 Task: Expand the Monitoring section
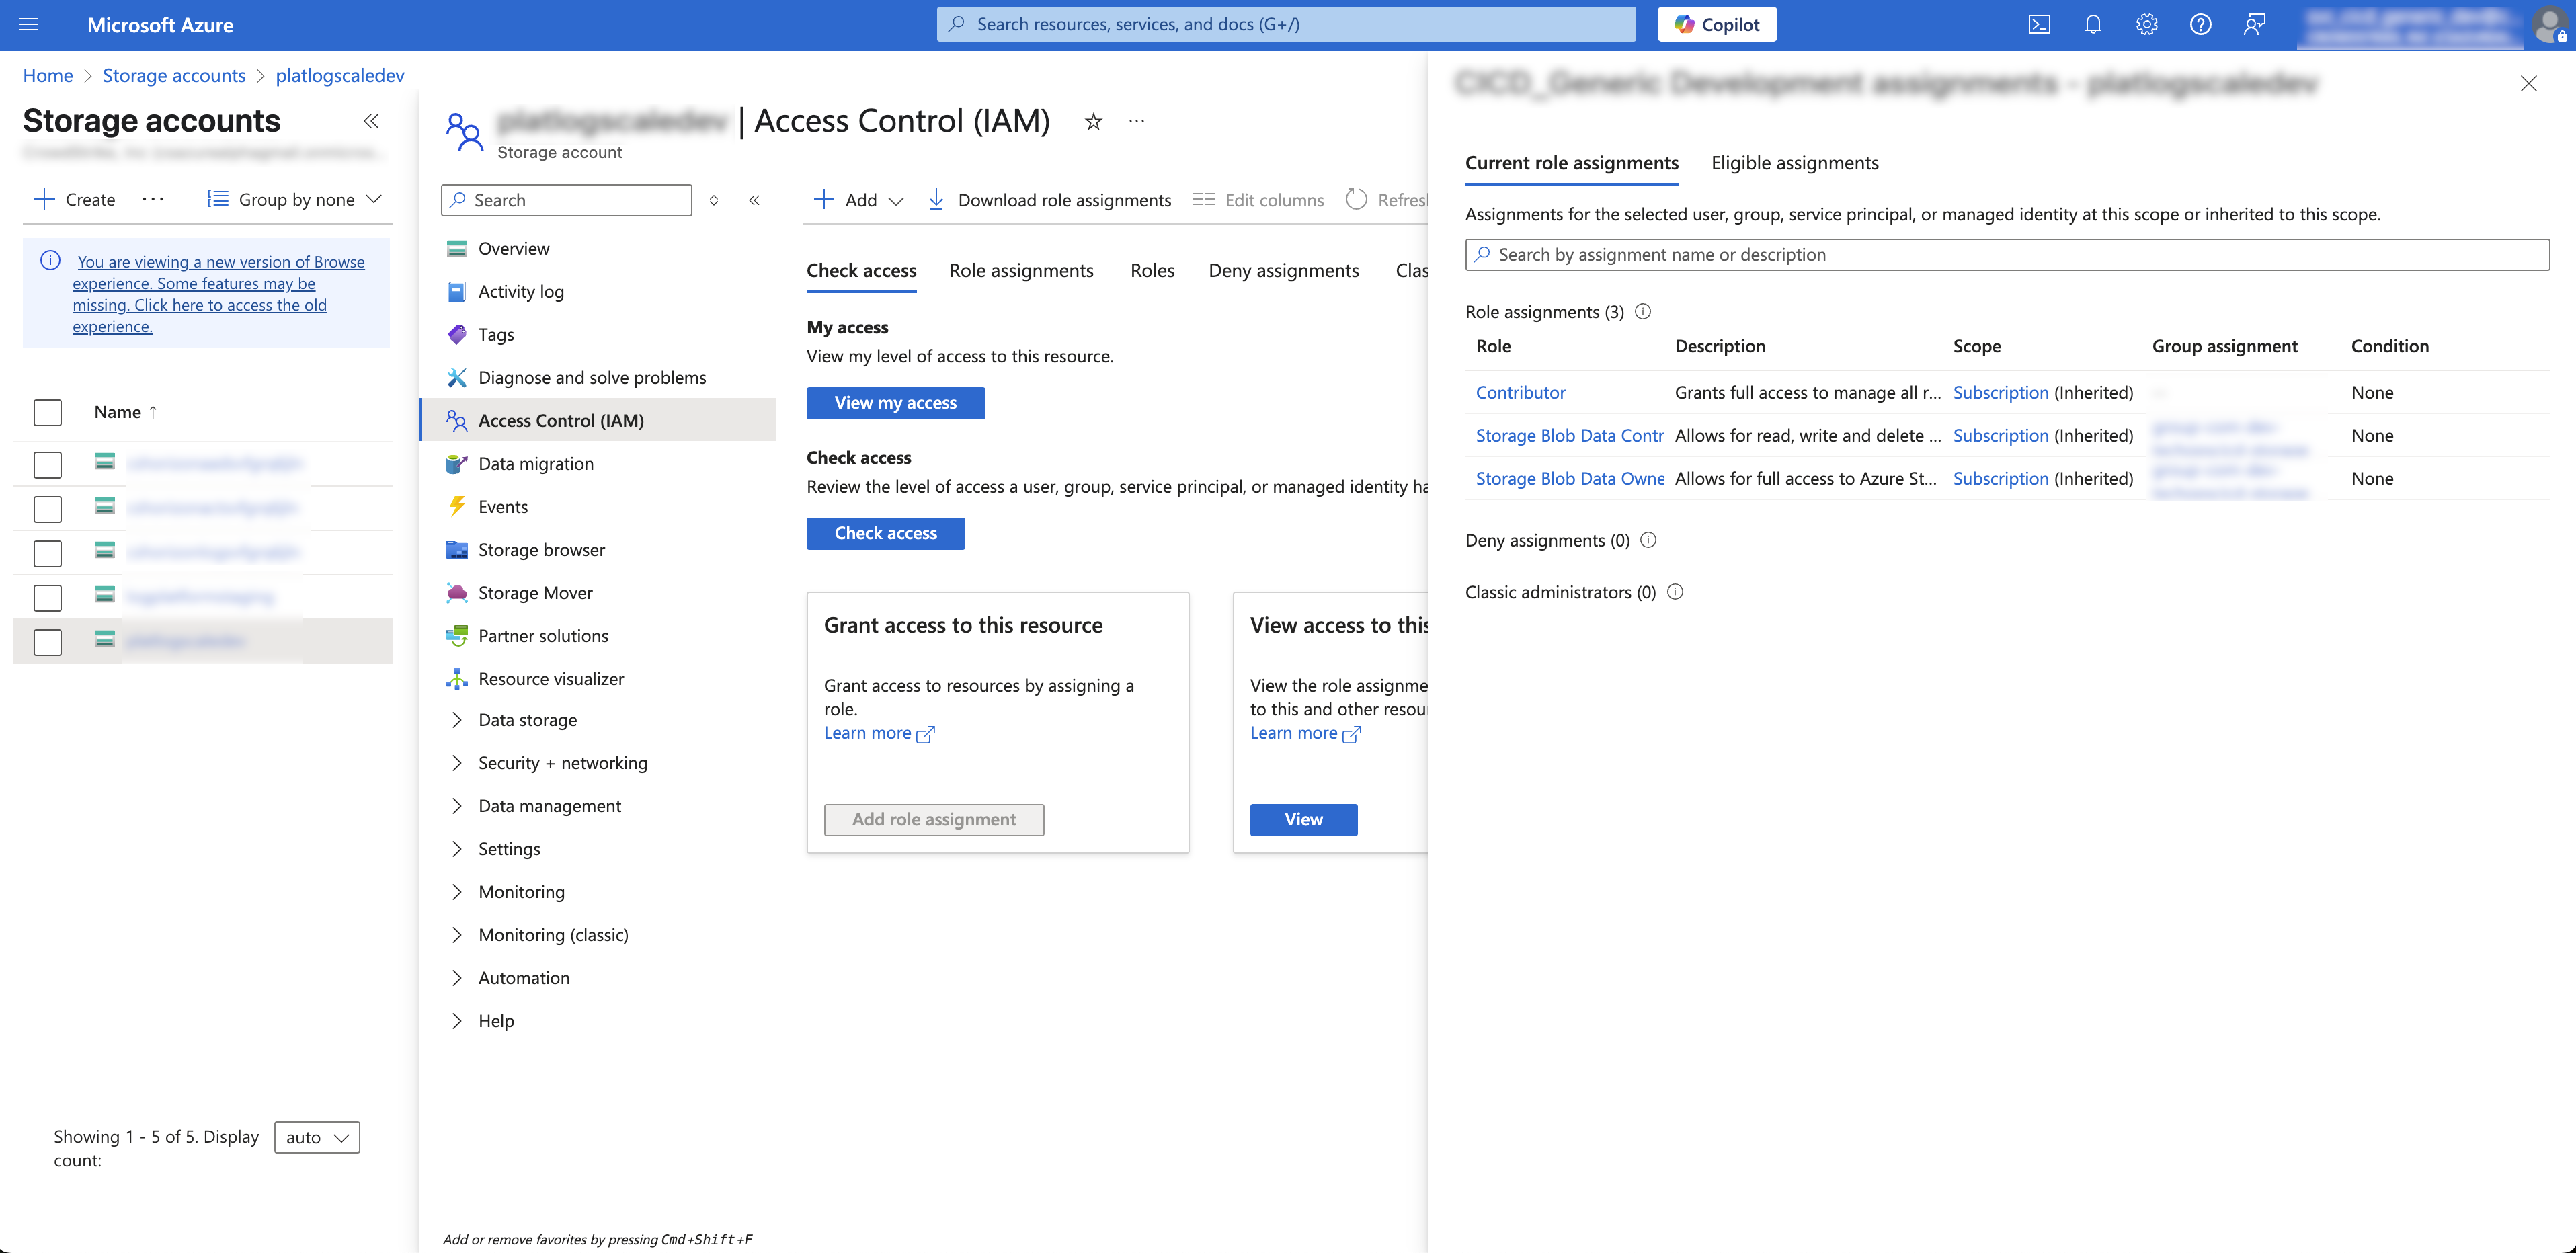pyautogui.click(x=521, y=891)
